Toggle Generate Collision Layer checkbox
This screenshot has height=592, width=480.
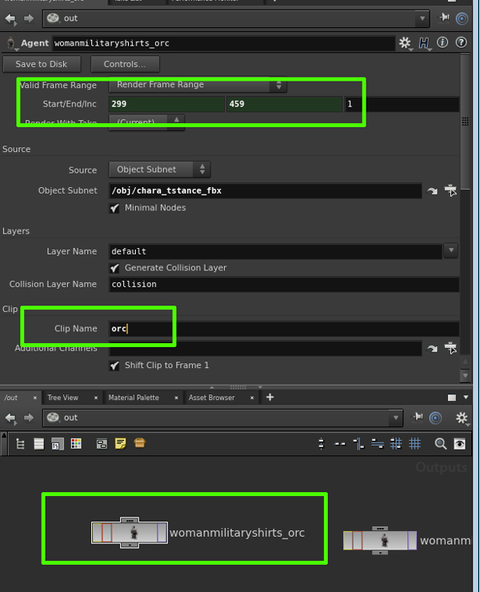click(114, 268)
